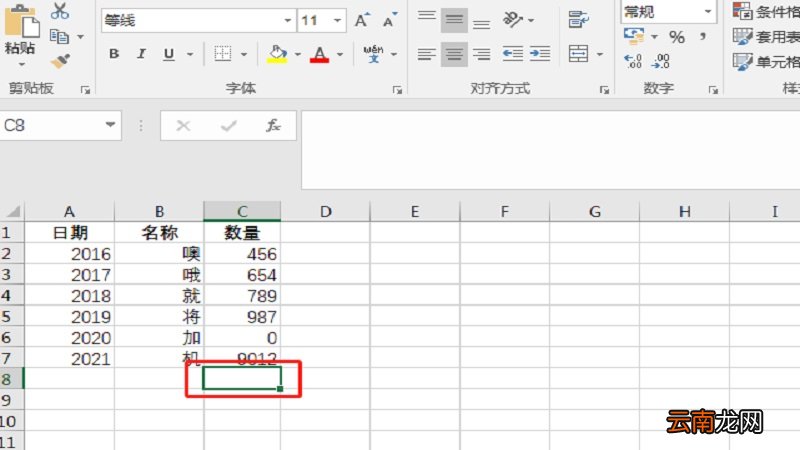Center text horizontally
Viewport: 800px width, 450px height.
tap(454, 54)
